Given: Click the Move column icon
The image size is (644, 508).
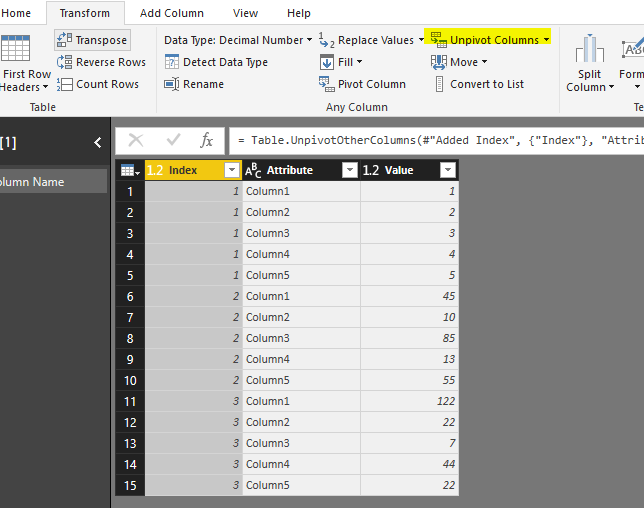Looking at the screenshot, I should [x=438, y=62].
